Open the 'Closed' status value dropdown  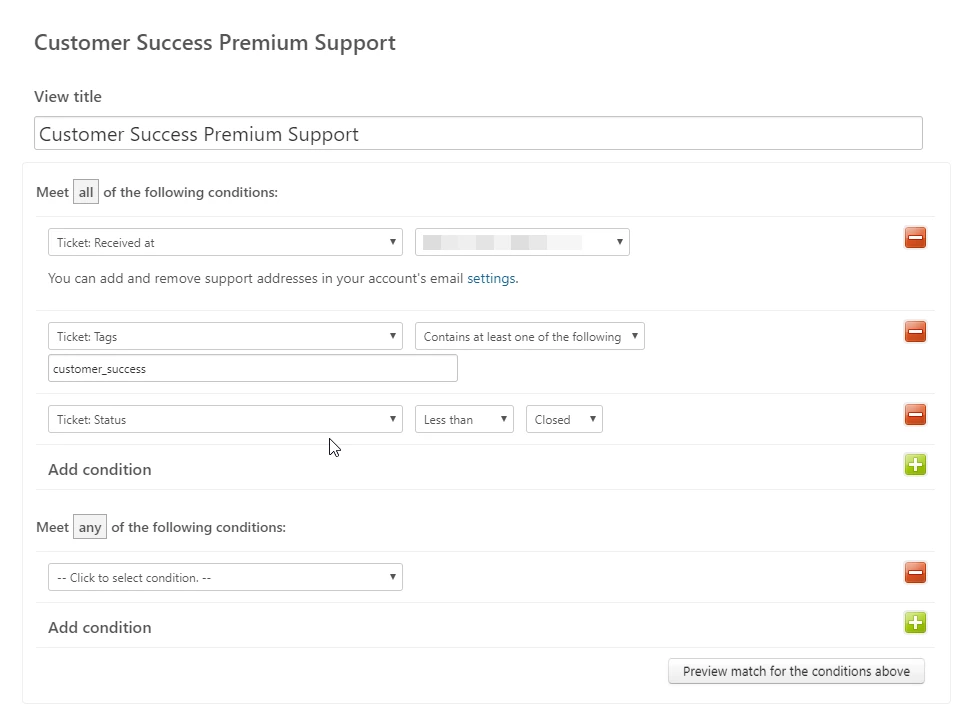click(x=564, y=420)
